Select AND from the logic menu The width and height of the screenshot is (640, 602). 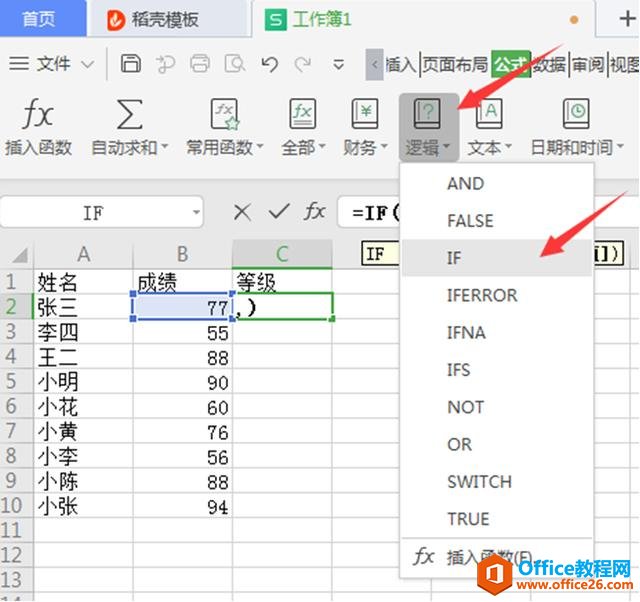tap(497, 184)
